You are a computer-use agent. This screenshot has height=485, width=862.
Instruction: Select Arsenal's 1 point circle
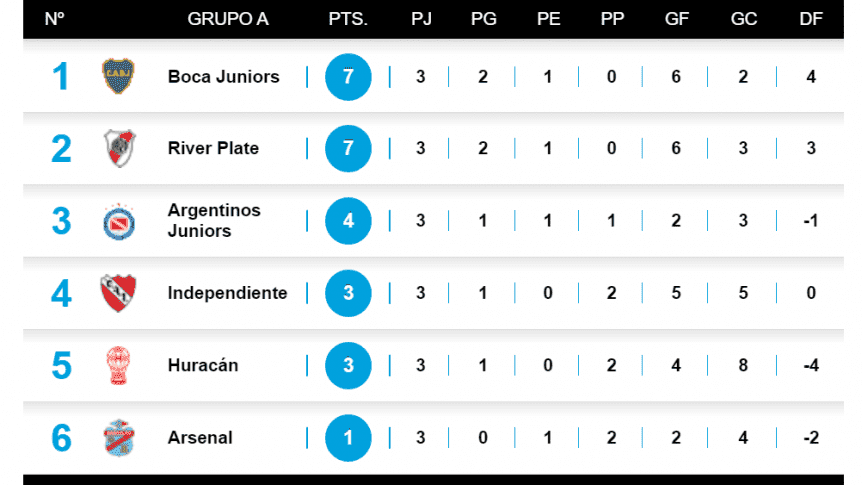pos(348,438)
